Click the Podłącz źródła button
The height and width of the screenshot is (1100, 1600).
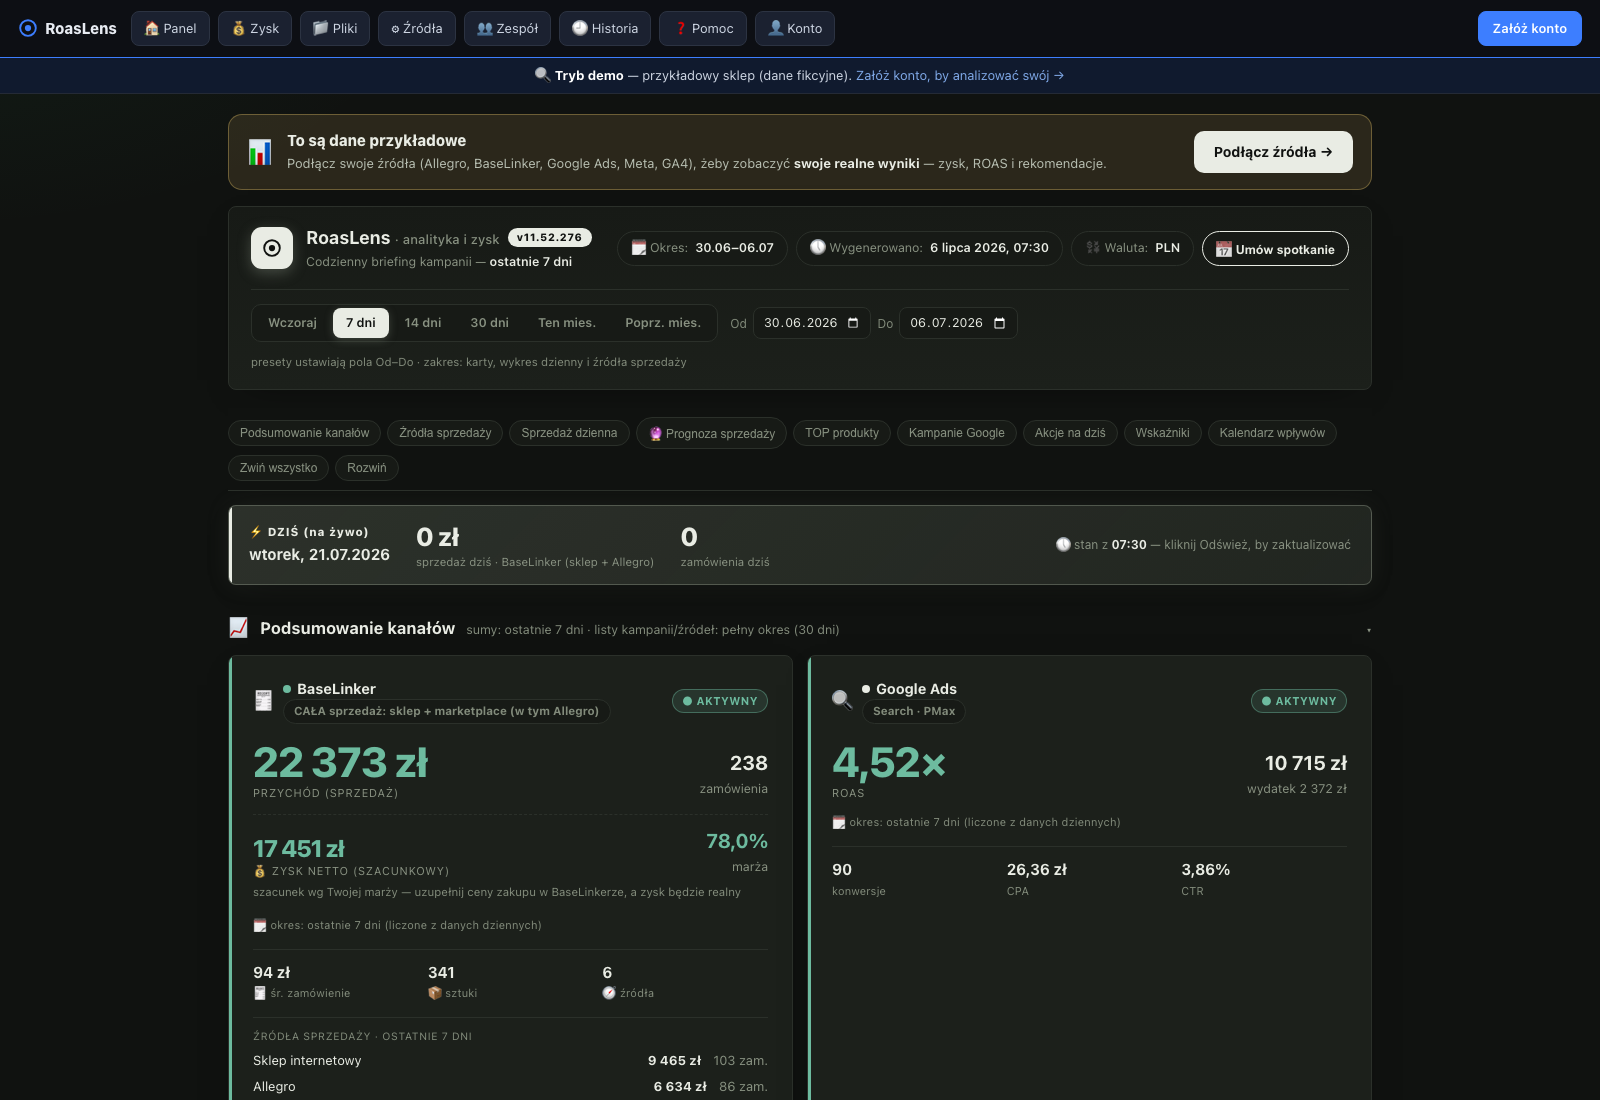click(1273, 152)
